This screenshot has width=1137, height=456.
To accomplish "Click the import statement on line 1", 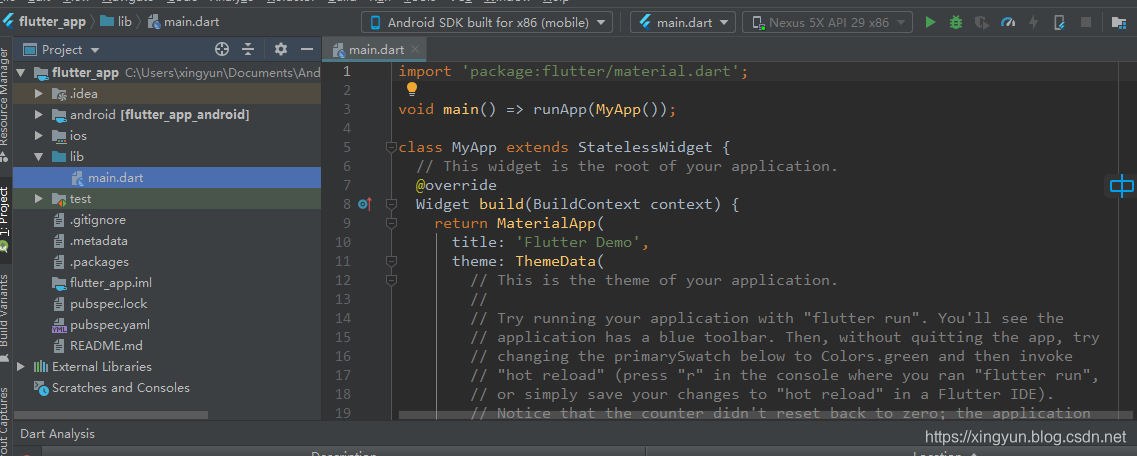I will (x=573, y=72).
